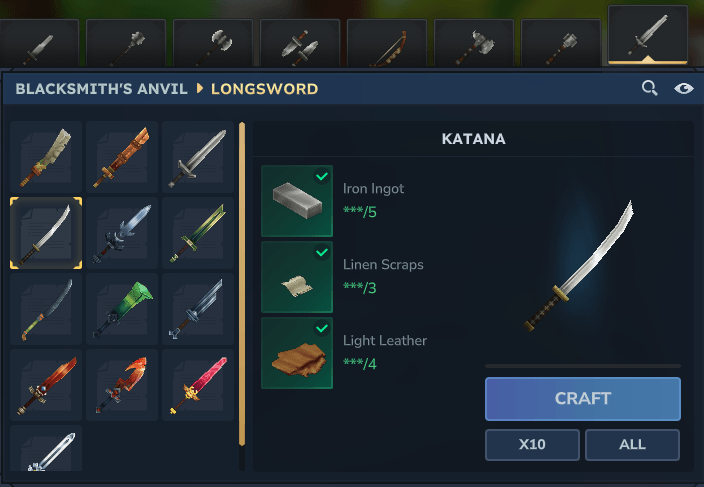Image resolution: width=704 pixels, height=487 pixels.
Task: Click the Iron Ingot ingredient icon
Action: (x=297, y=201)
